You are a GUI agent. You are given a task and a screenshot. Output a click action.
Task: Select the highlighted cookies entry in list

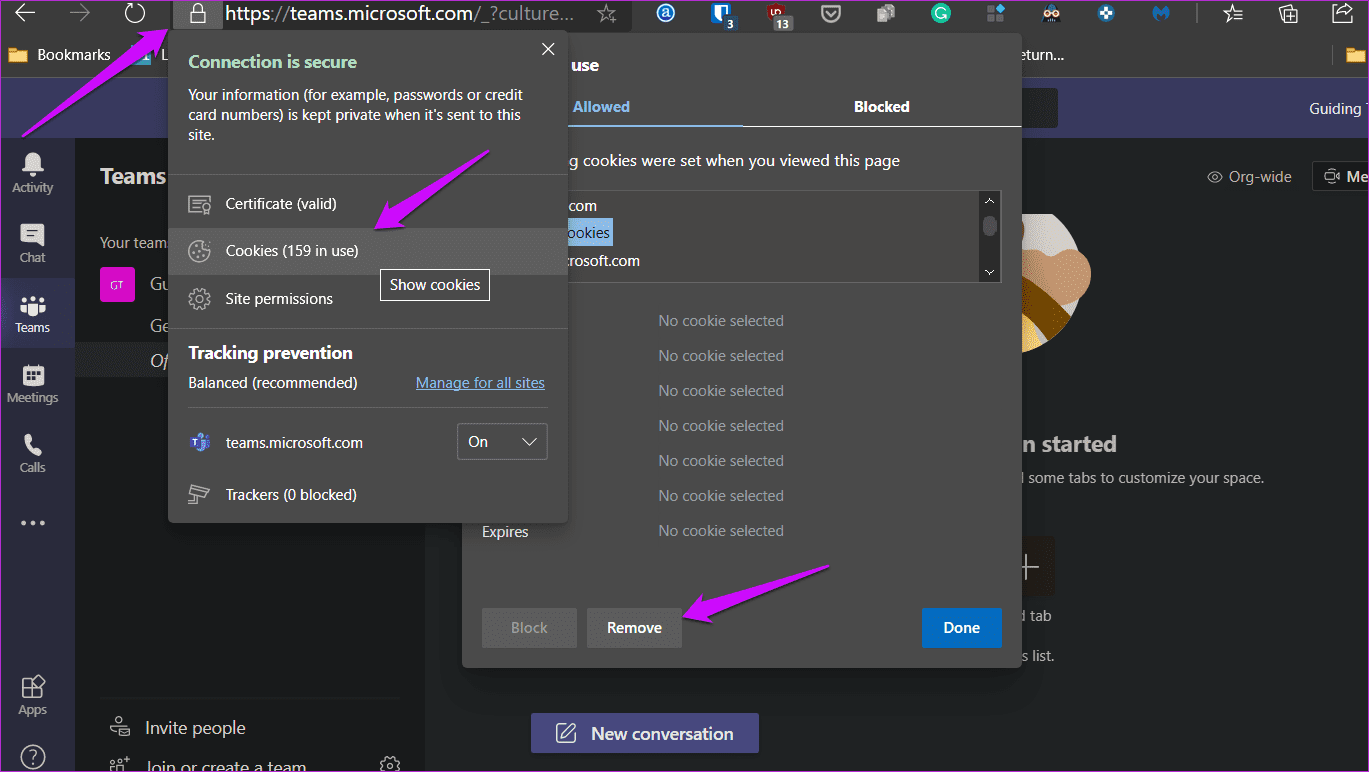pyautogui.click(x=590, y=233)
